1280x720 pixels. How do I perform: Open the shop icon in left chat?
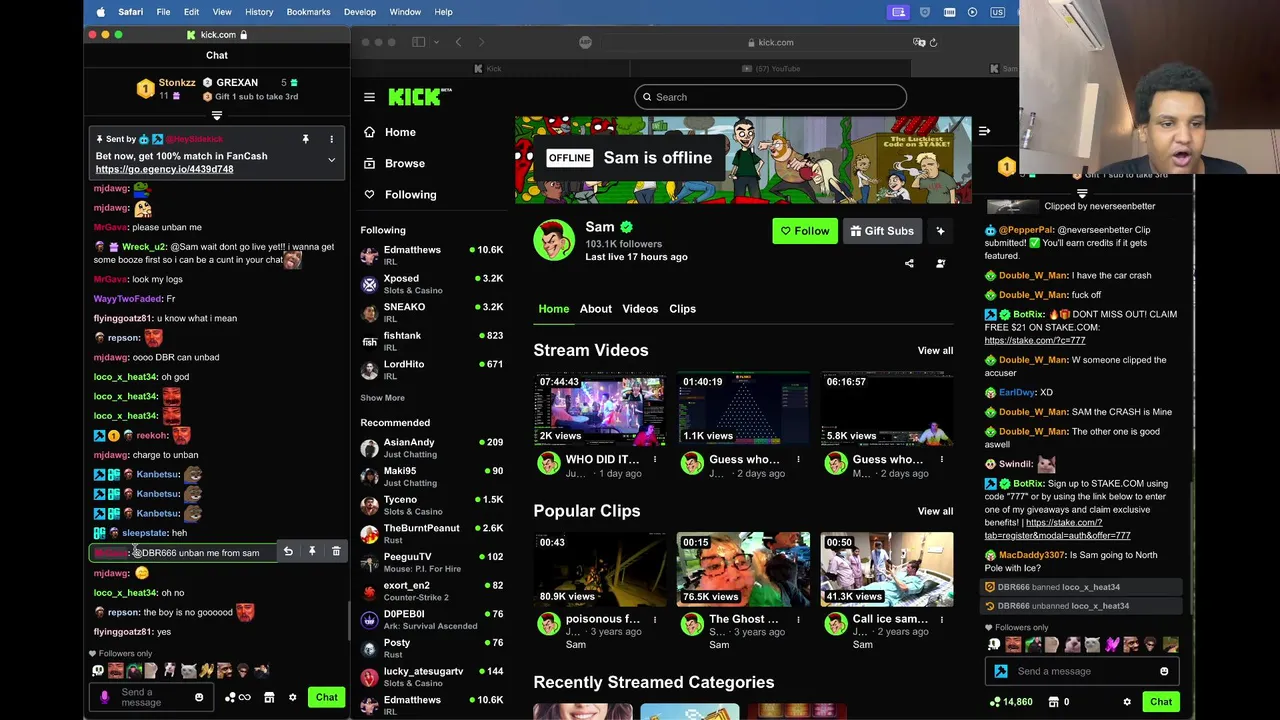click(269, 698)
